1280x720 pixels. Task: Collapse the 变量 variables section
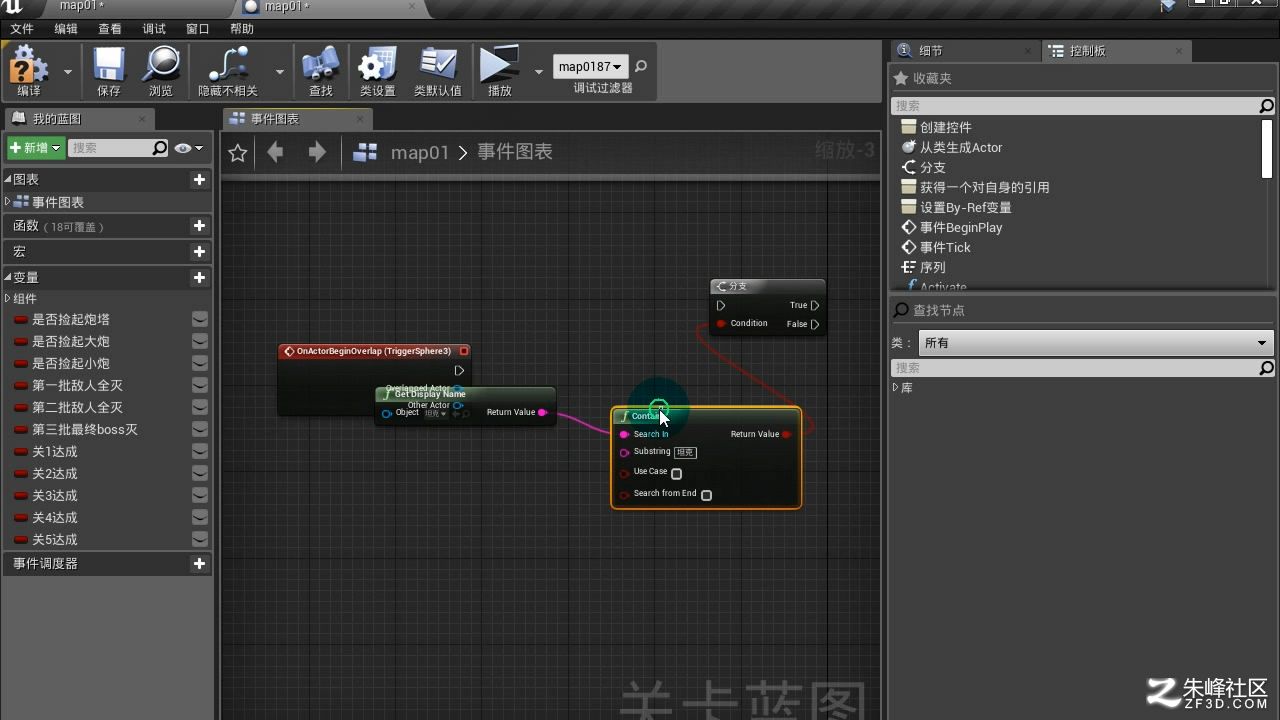8,278
